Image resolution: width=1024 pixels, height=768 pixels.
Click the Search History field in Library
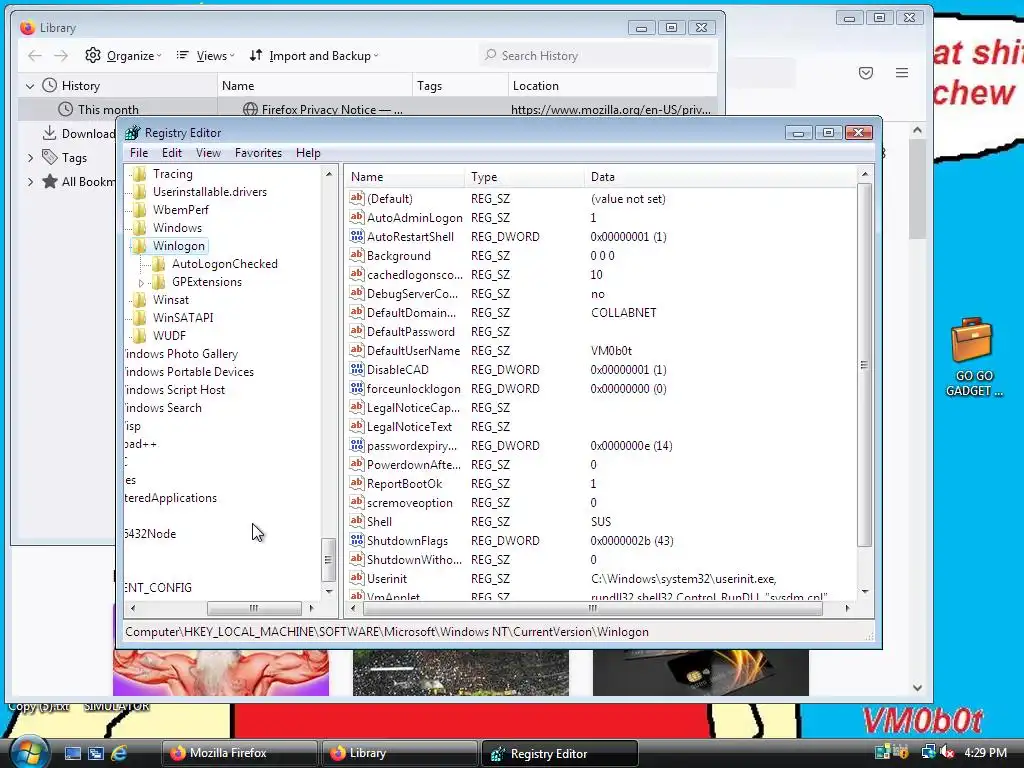tap(596, 56)
